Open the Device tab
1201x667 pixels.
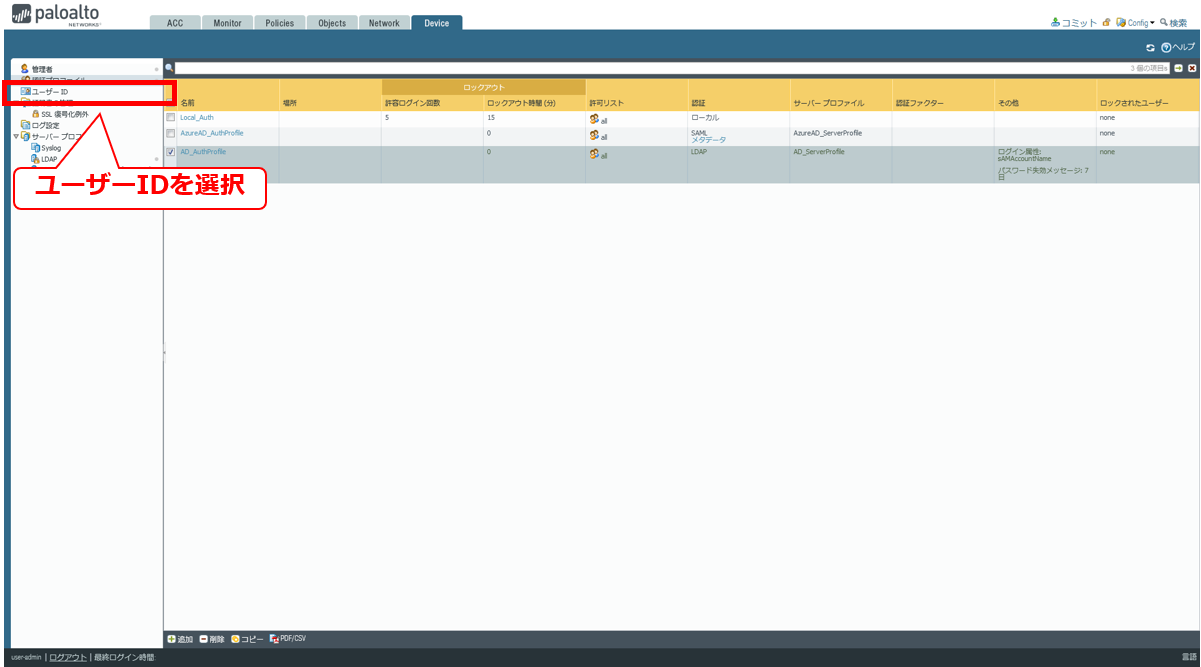(437, 23)
